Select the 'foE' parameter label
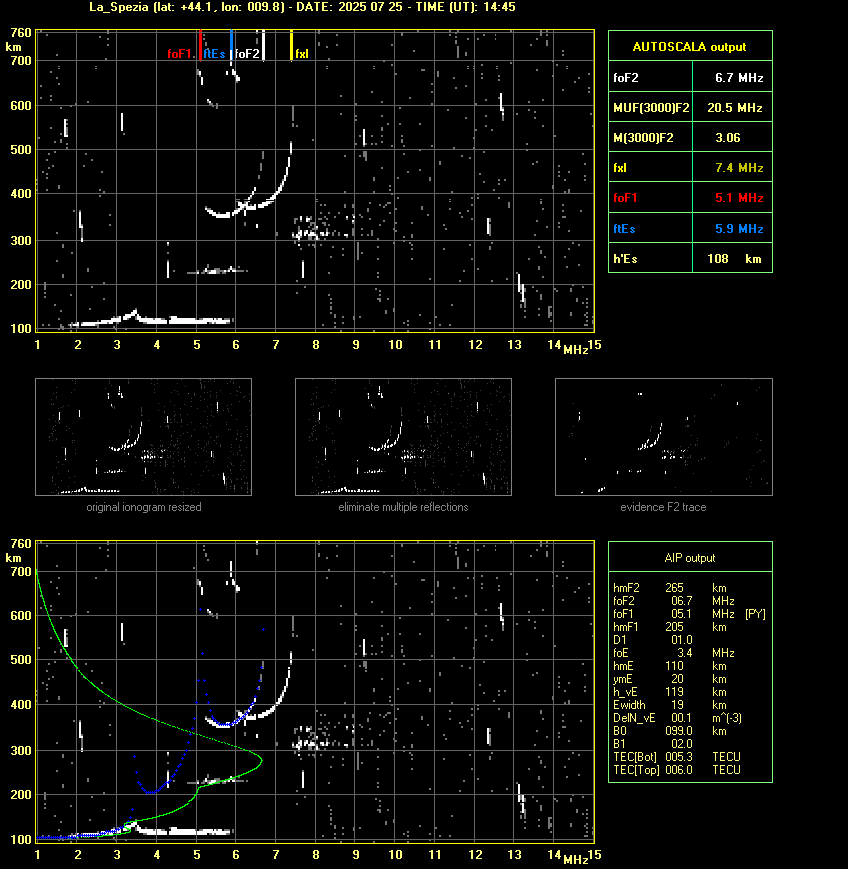Screen dimensions: 848x869 621,653
